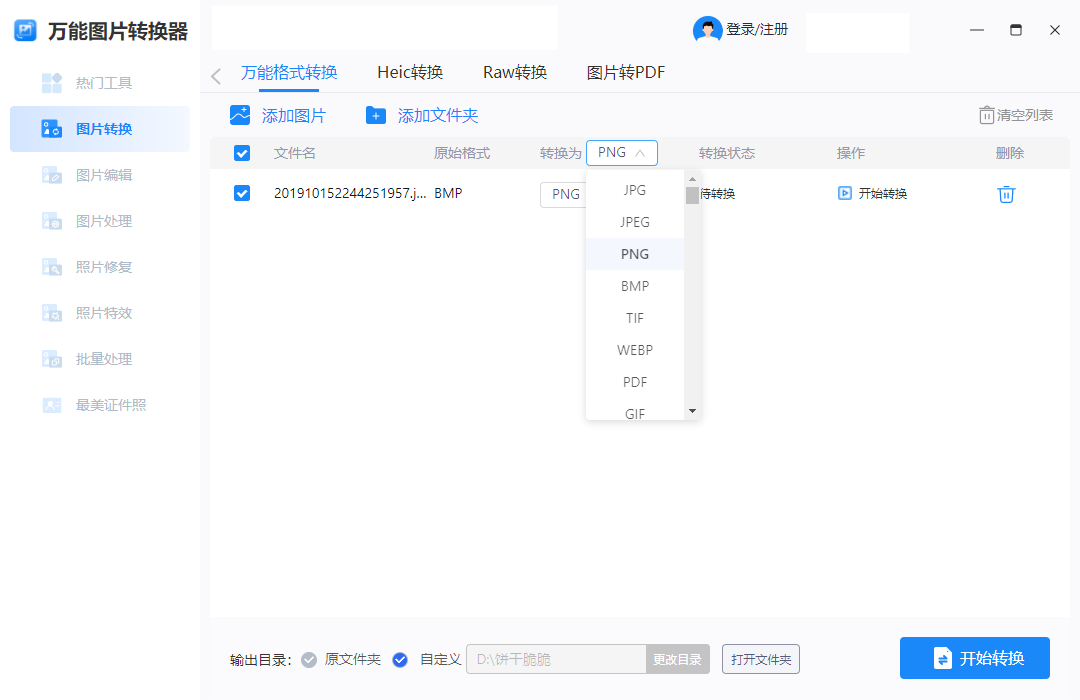Switch to the Heic转换 tab
This screenshot has height=700, width=1080.
[410, 72]
